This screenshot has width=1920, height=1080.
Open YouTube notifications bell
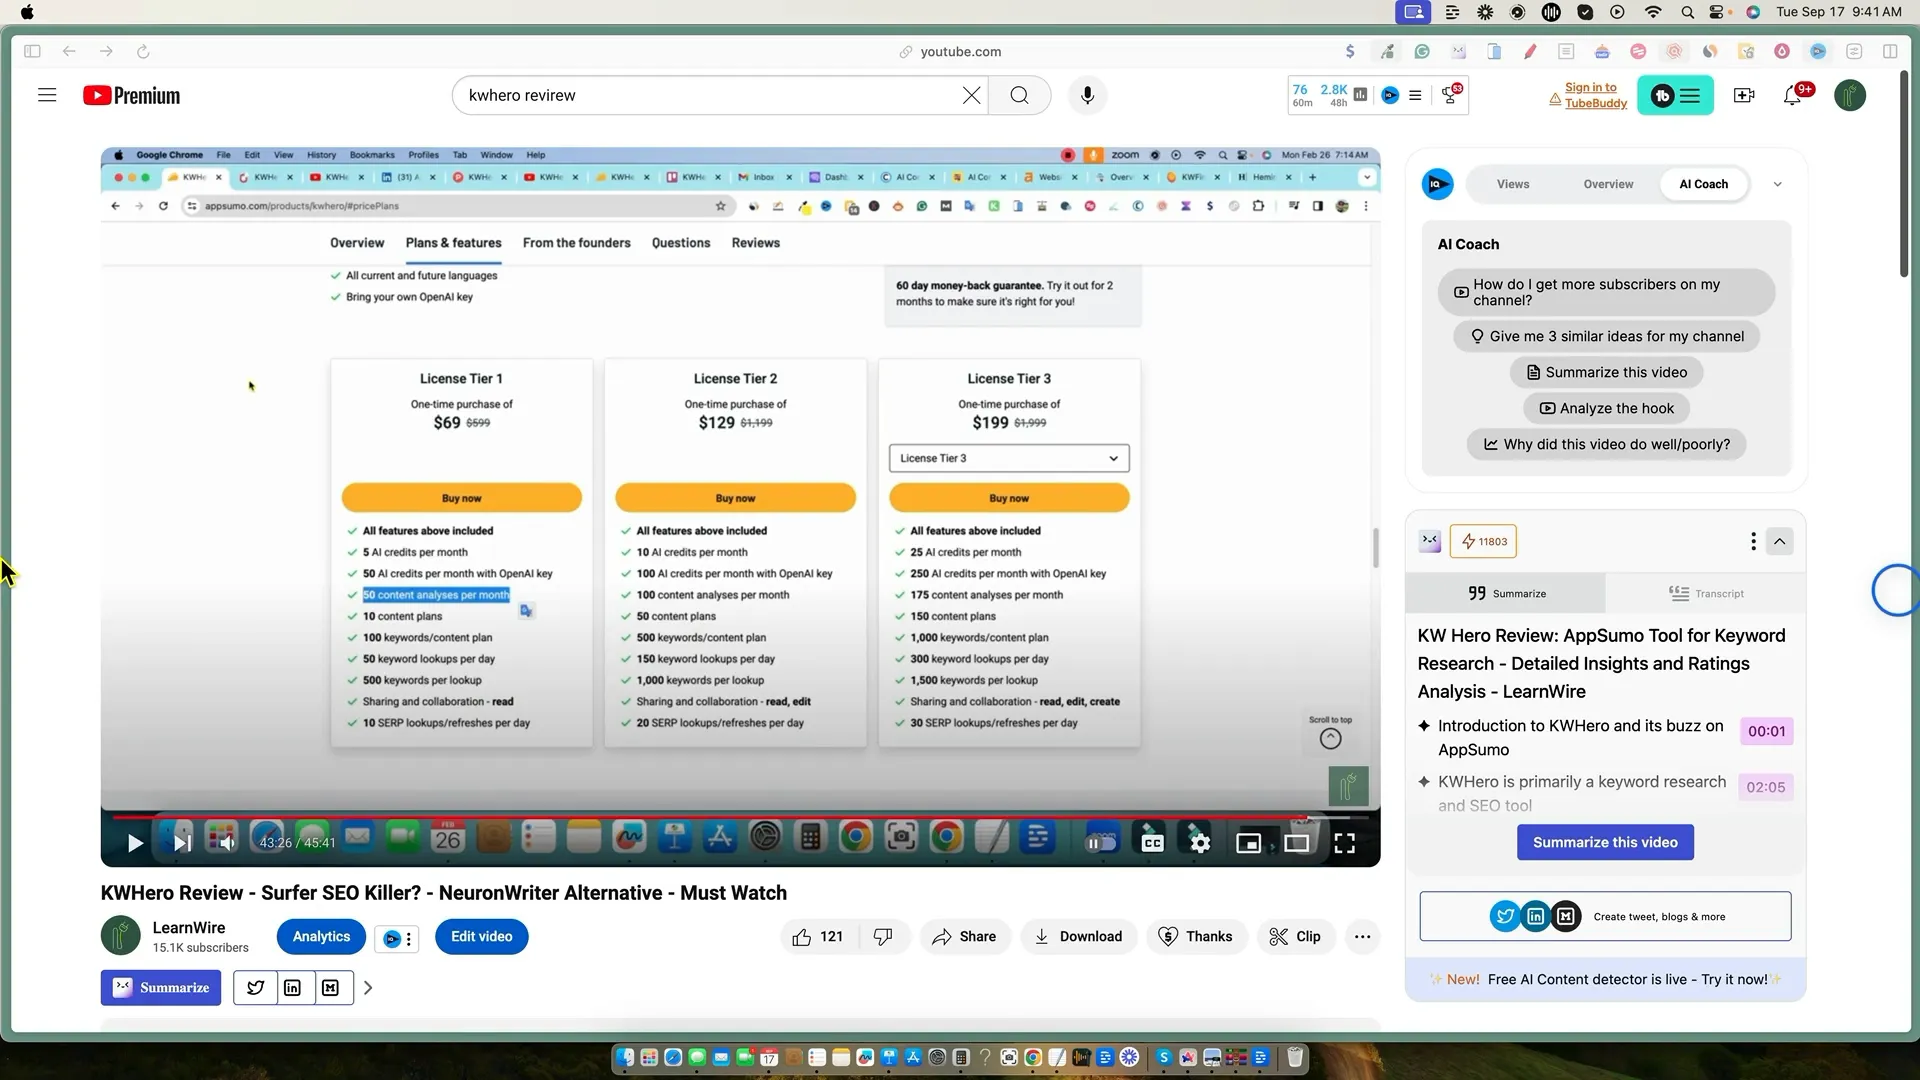click(x=1792, y=96)
